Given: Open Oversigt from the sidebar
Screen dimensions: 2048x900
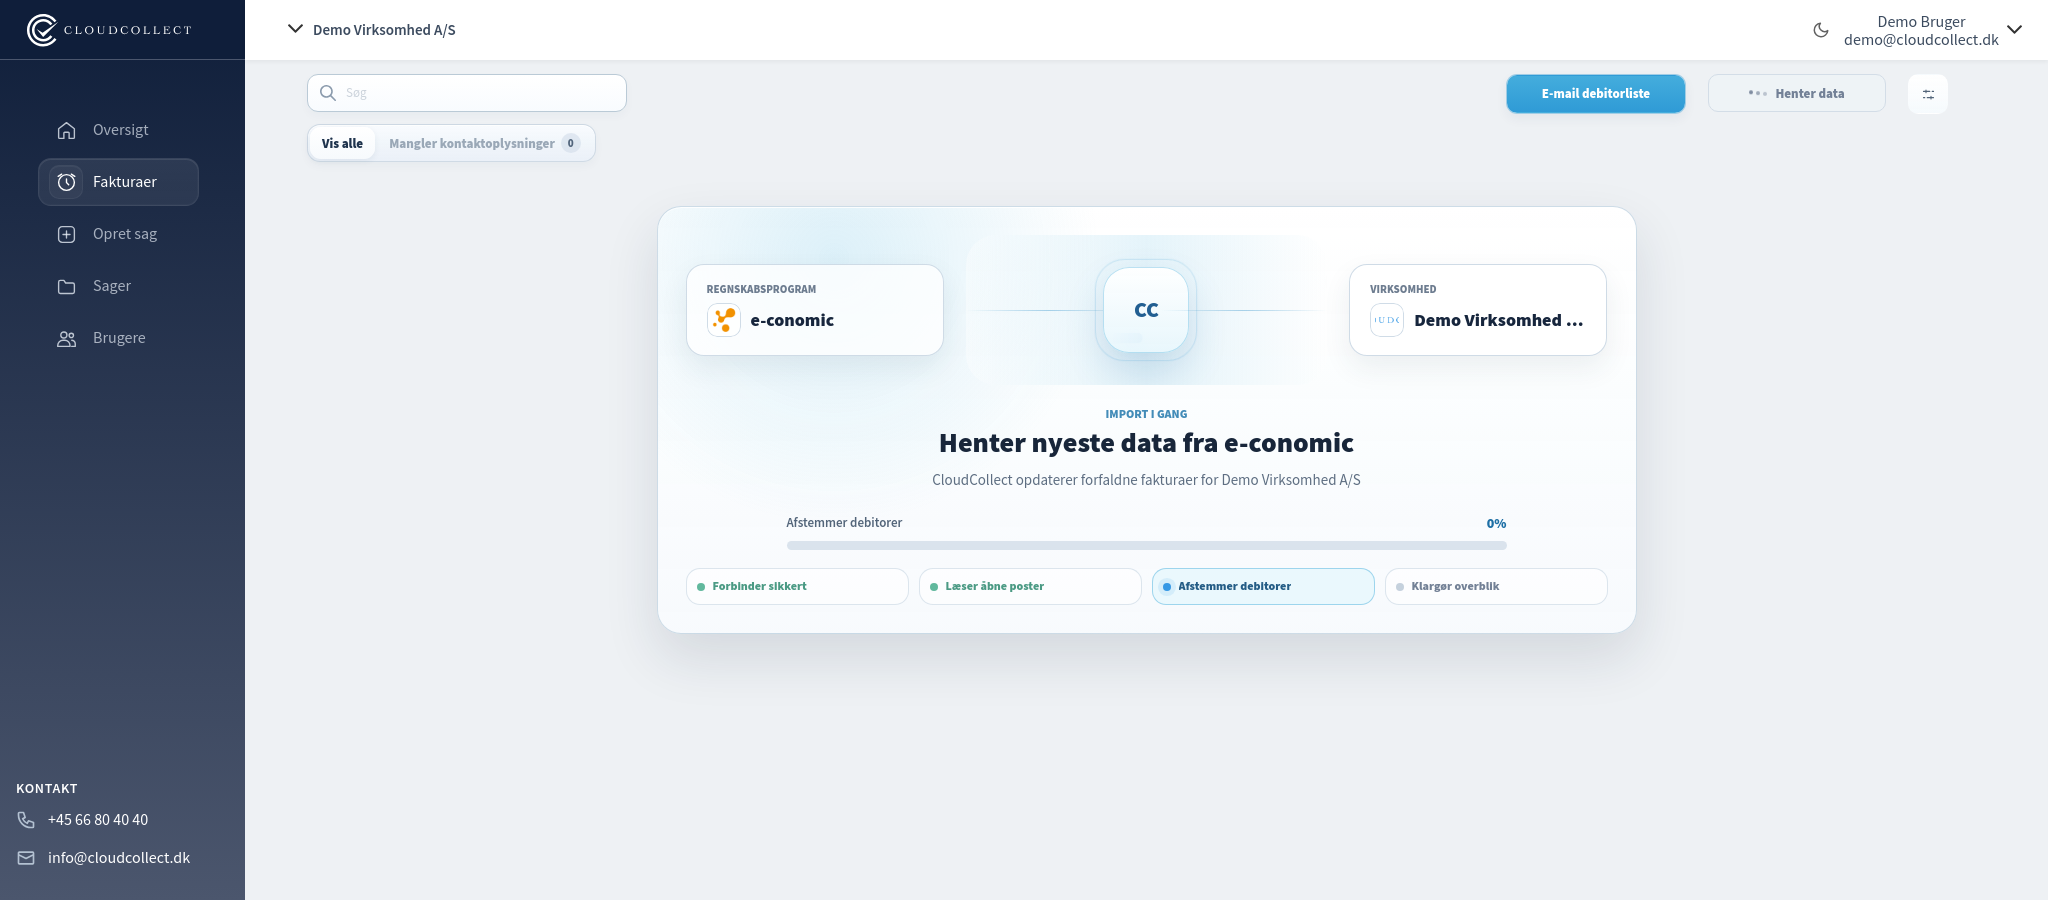Looking at the screenshot, I should [x=118, y=130].
